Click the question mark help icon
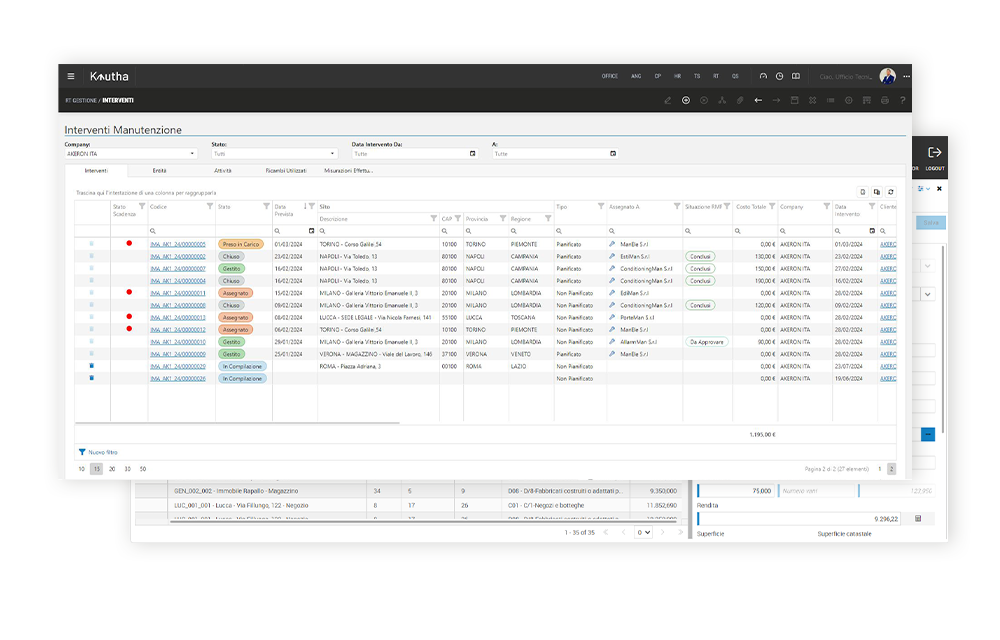 point(902,100)
